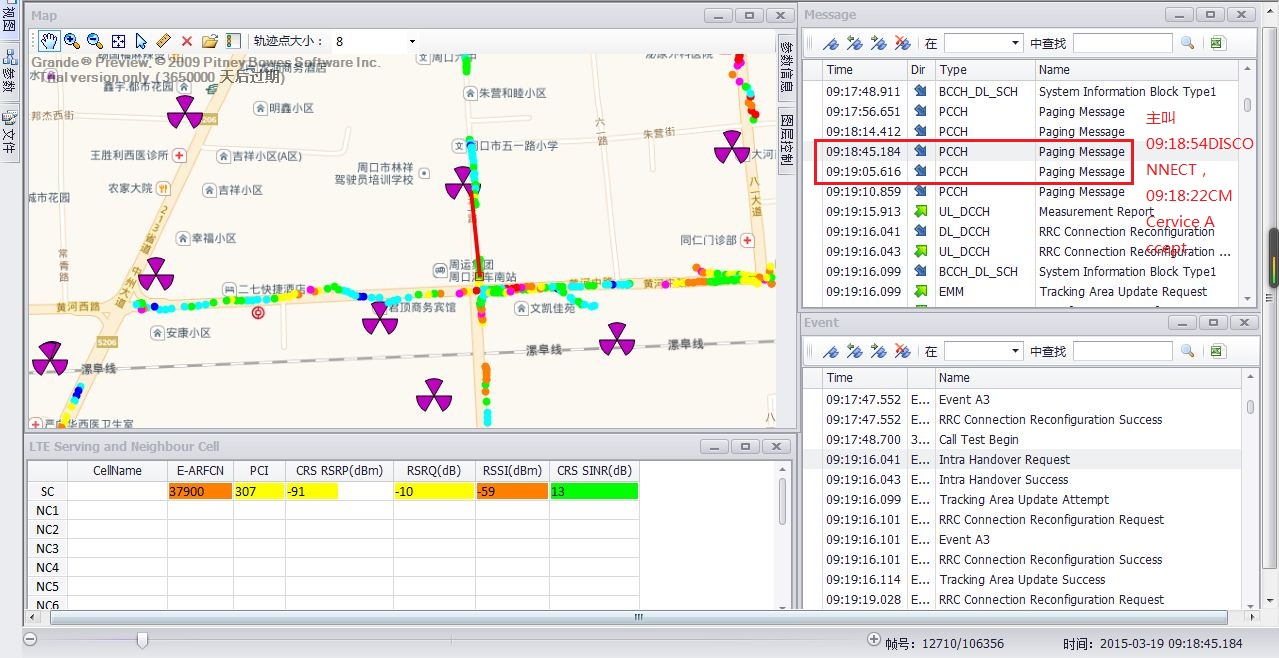Select the pan hand tool in Map toolbar
The width and height of the screenshot is (1279, 658).
49,41
